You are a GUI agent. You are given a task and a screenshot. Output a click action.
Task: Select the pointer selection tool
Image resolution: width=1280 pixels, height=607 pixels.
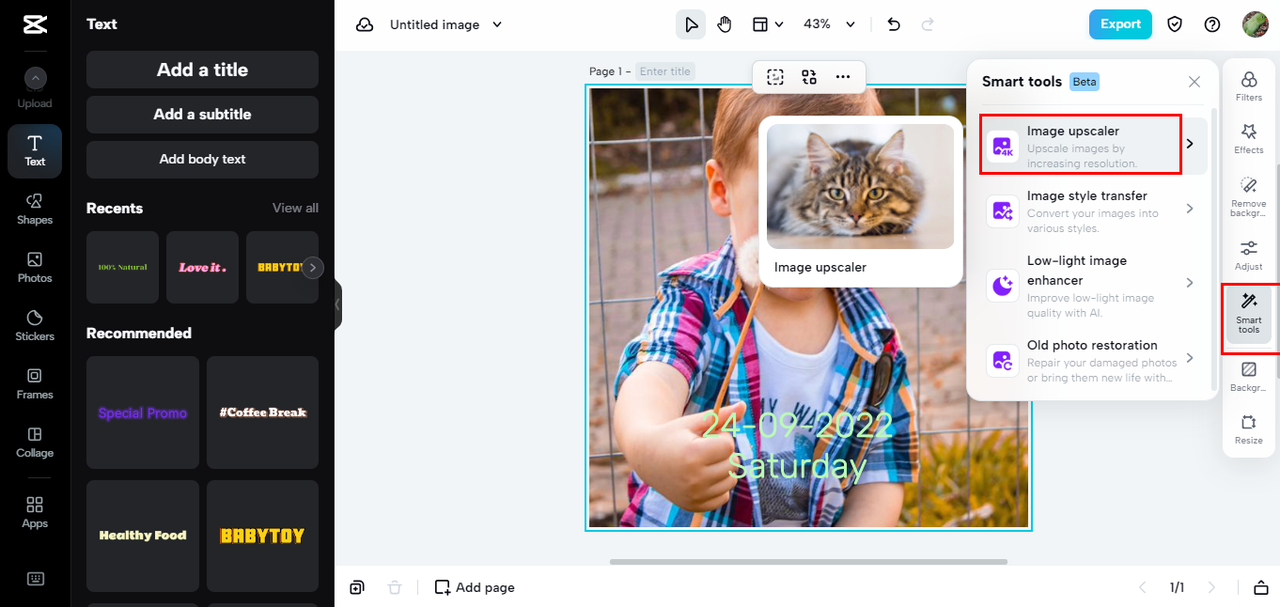[x=690, y=25]
